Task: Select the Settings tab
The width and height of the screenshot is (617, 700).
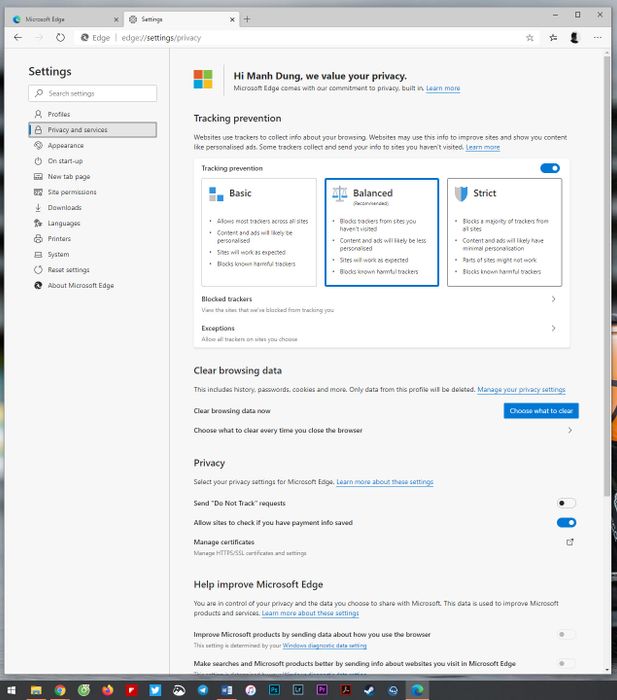Action: 181,20
